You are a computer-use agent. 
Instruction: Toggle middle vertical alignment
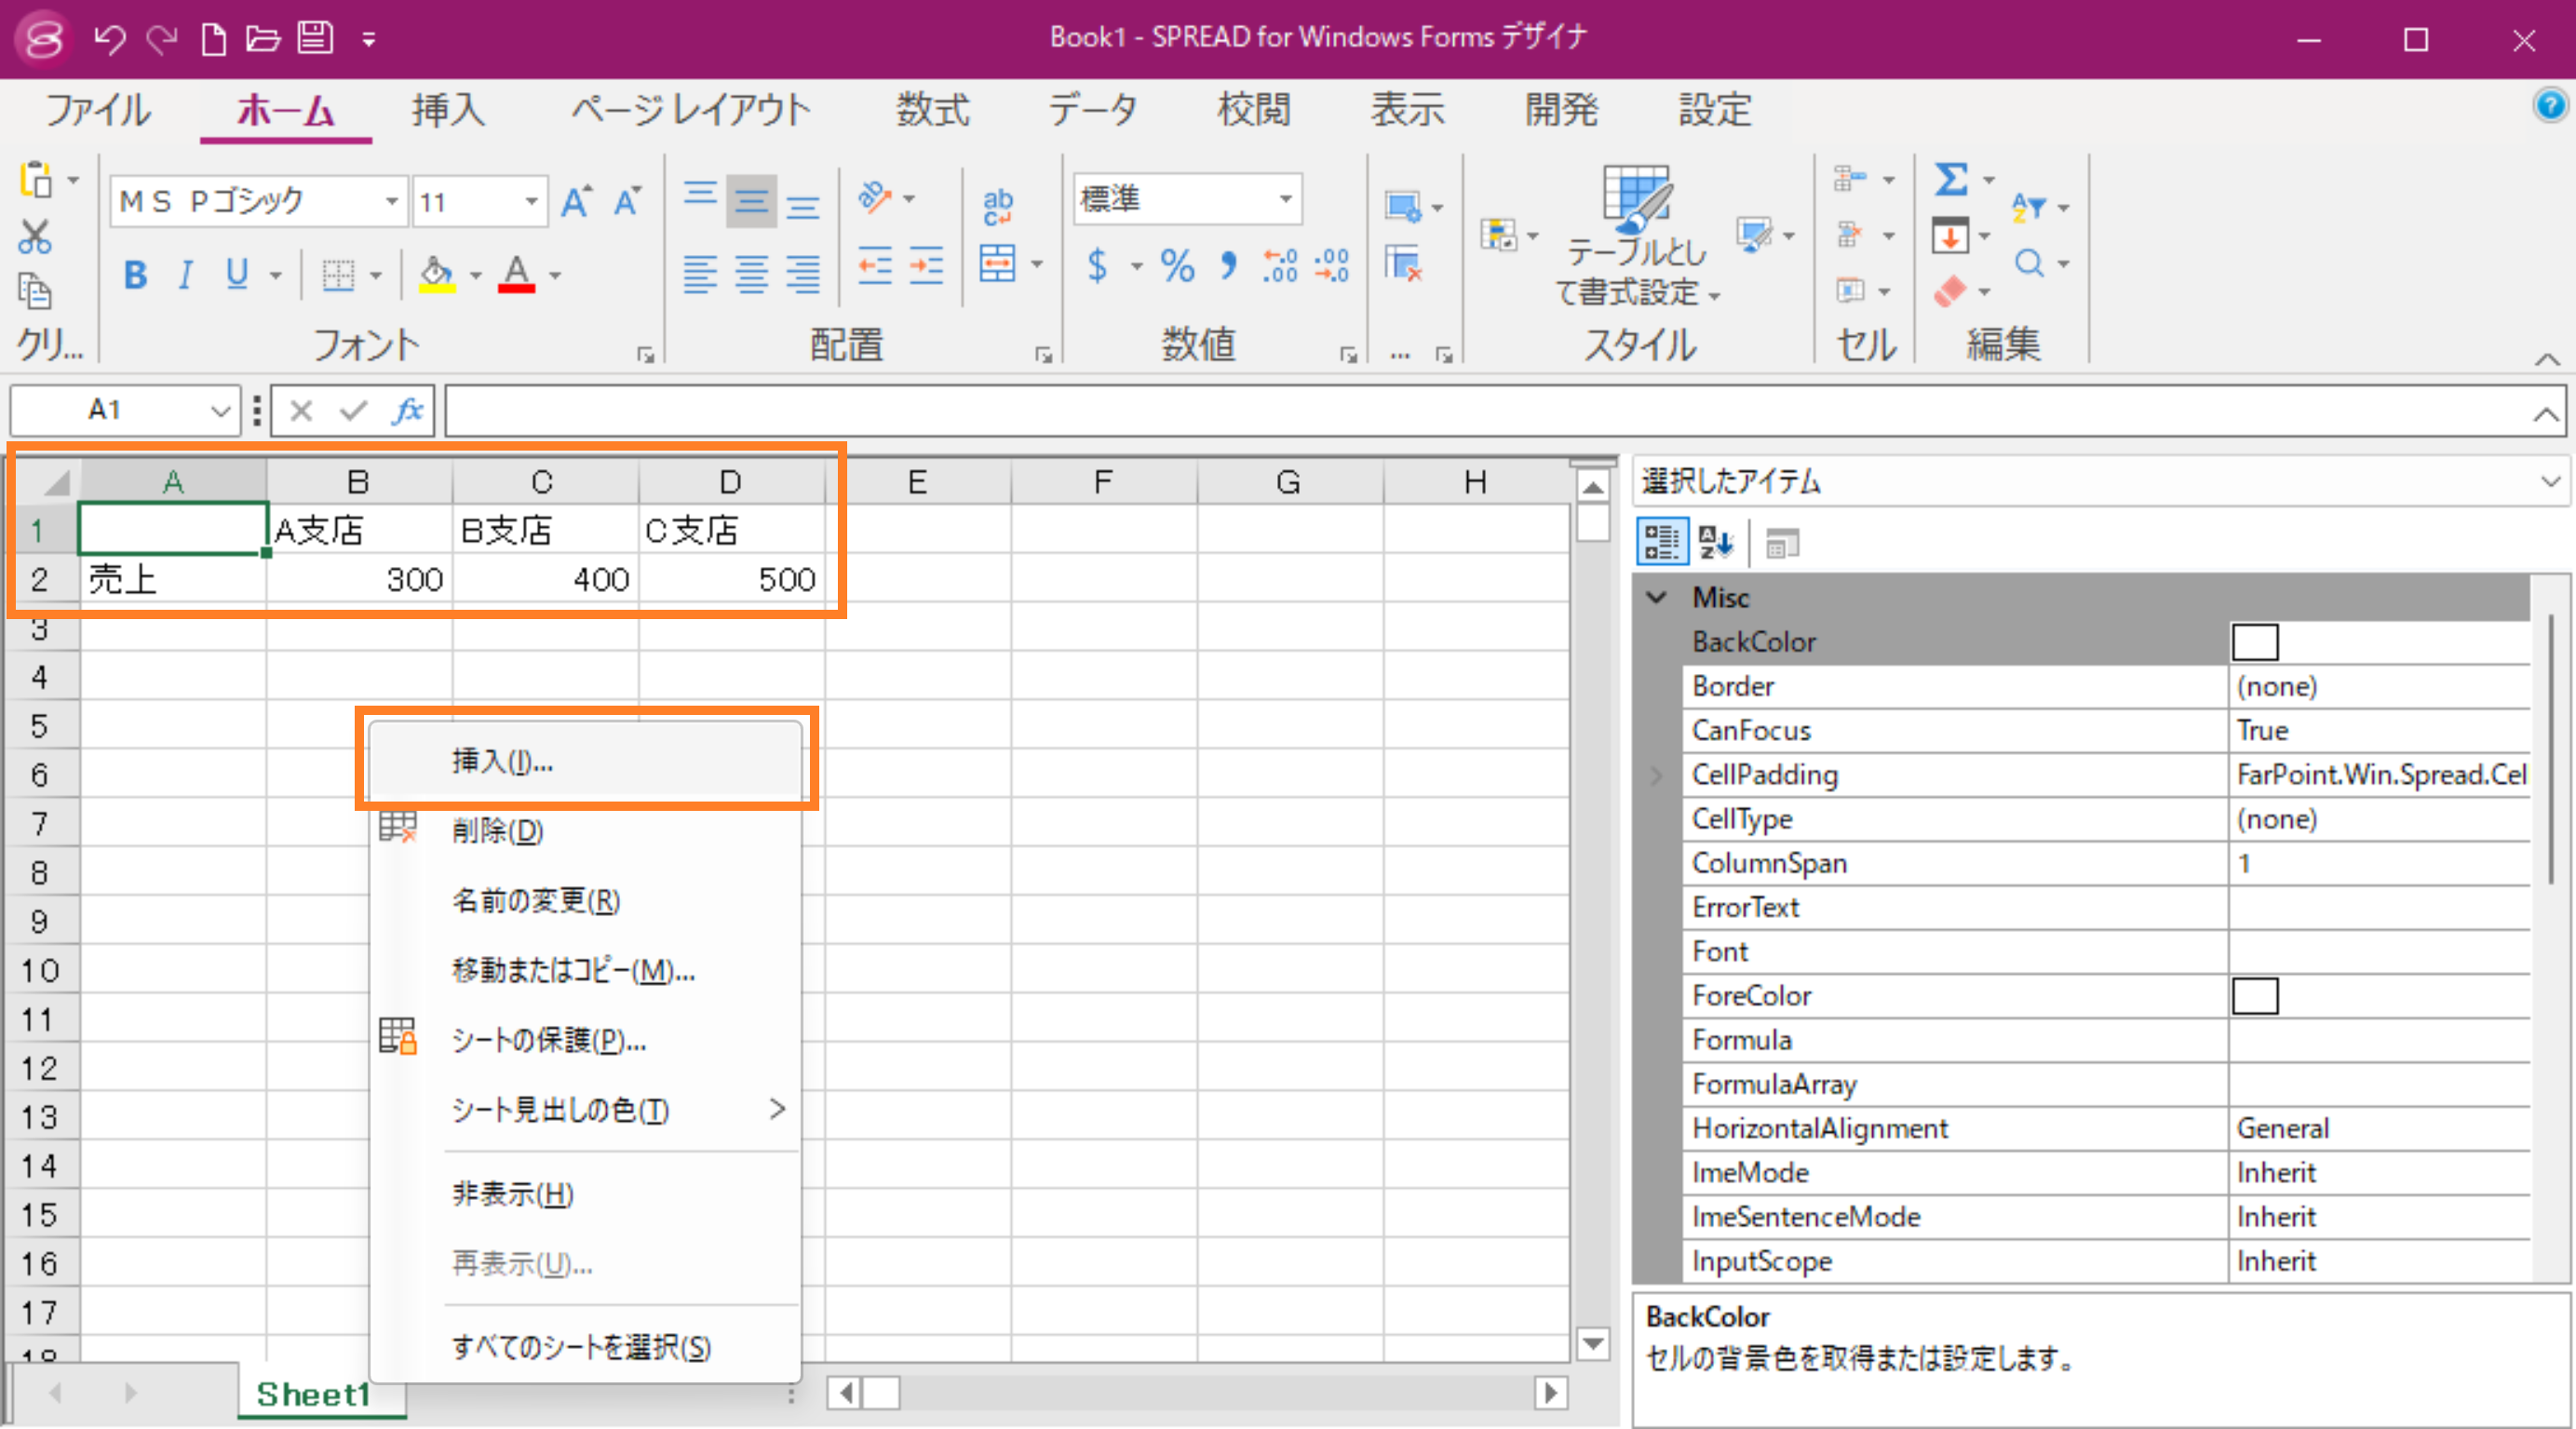click(x=751, y=200)
